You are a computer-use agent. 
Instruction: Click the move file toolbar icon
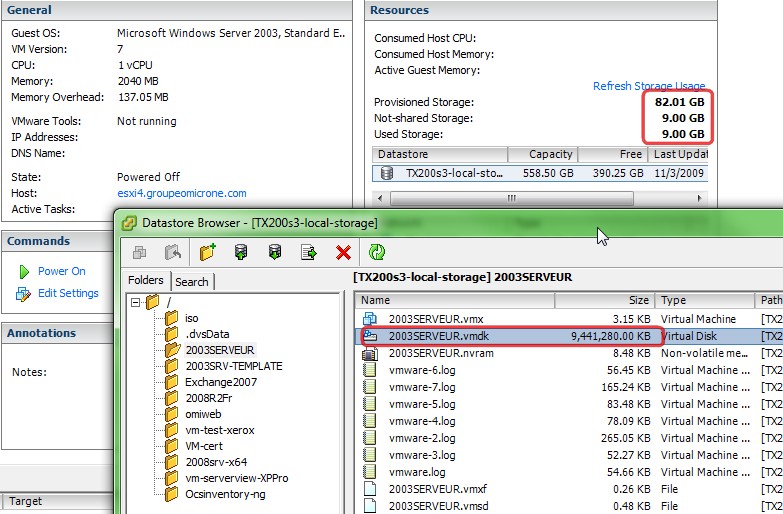(x=309, y=253)
